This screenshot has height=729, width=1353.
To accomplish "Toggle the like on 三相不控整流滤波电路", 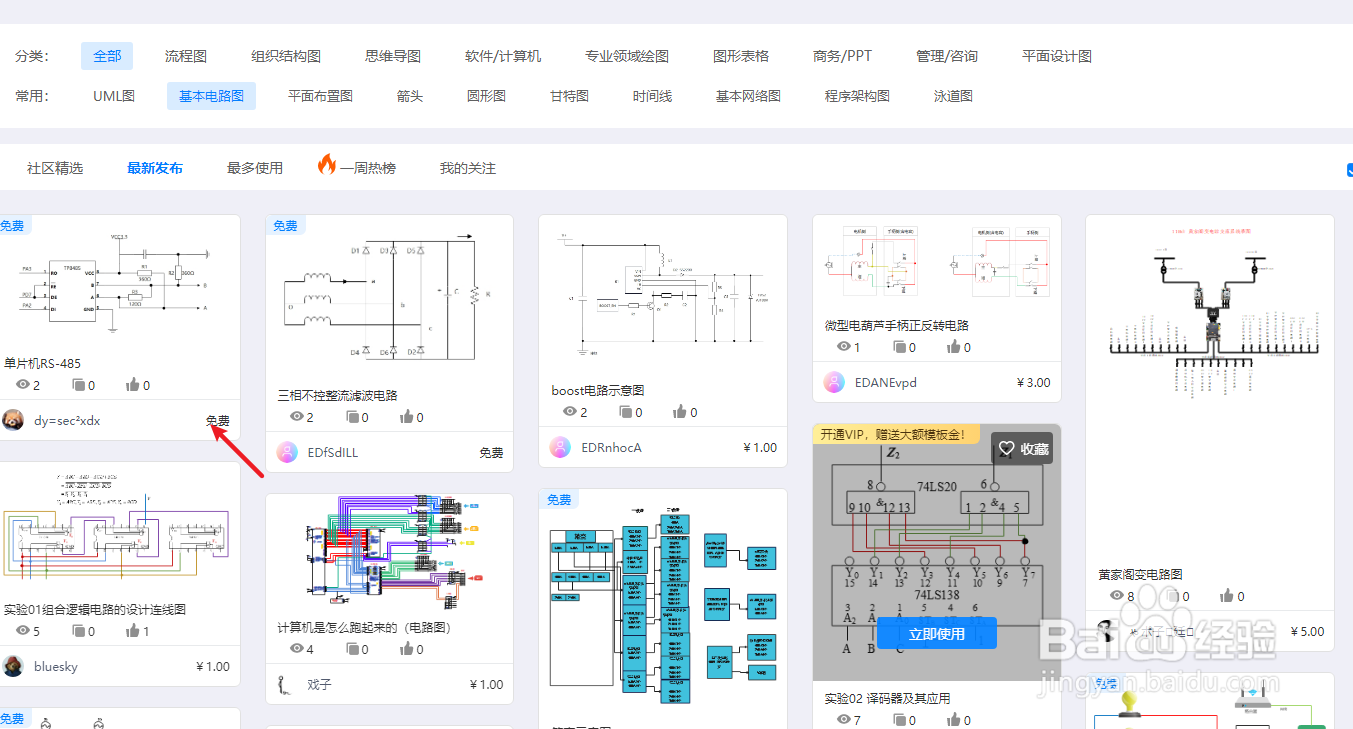I will point(405,416).
